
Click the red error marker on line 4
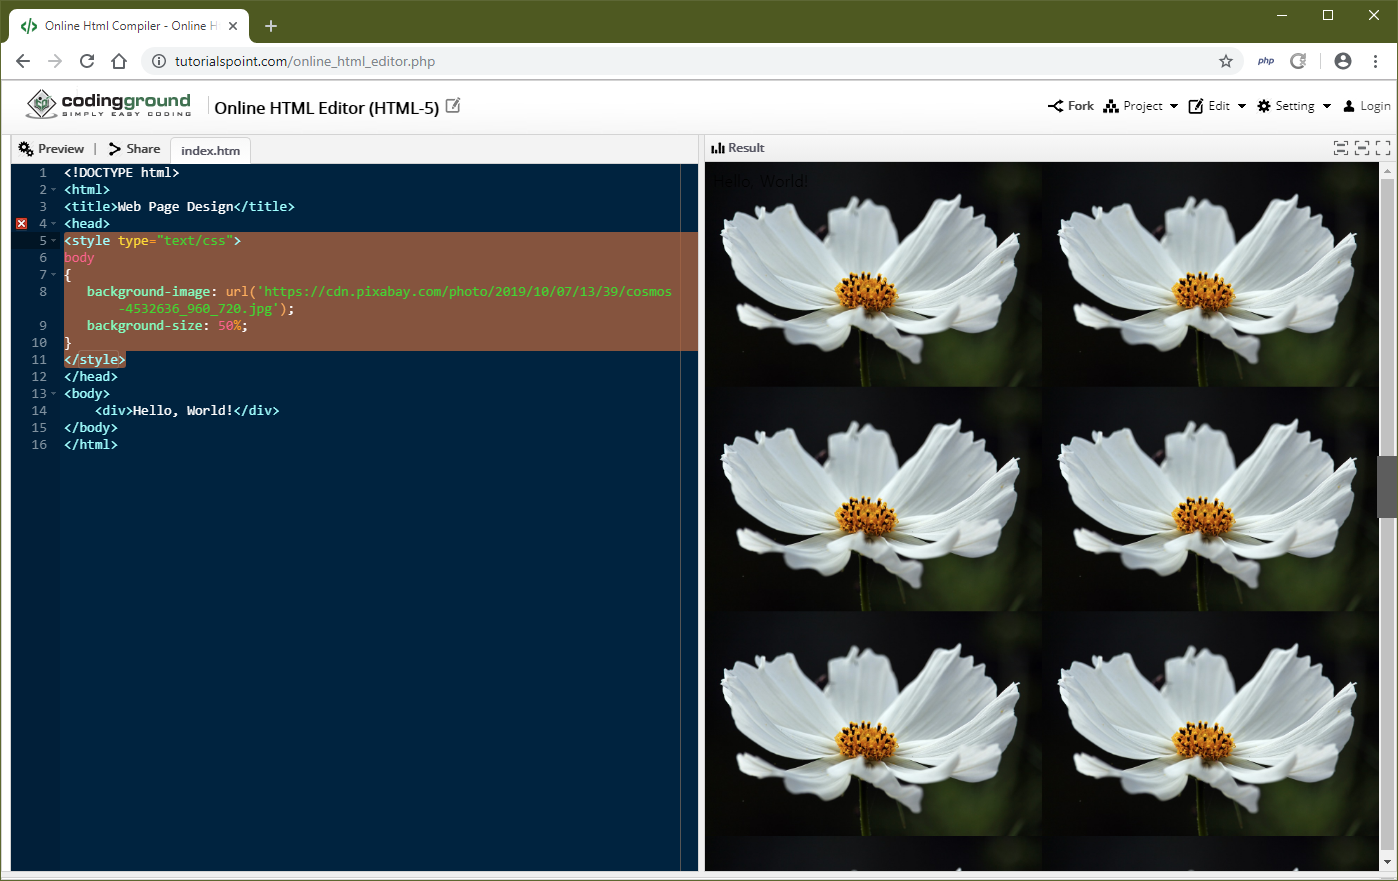click(21, 224)
